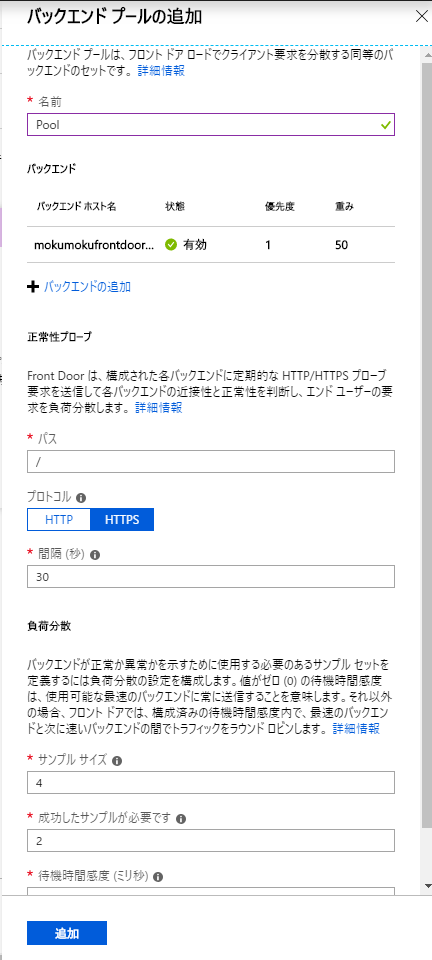
Task: Click the パス input field
Action: tap(211, 462)
